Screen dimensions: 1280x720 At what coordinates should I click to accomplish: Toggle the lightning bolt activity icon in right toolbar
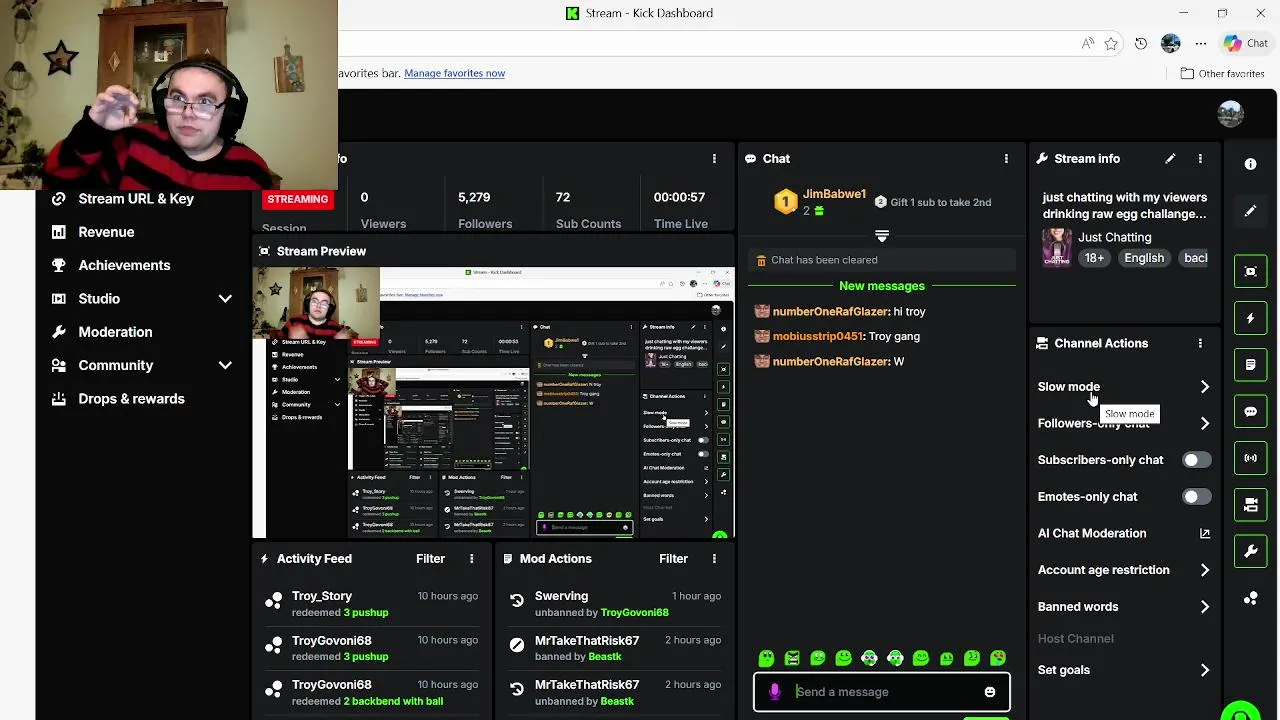1250,318
